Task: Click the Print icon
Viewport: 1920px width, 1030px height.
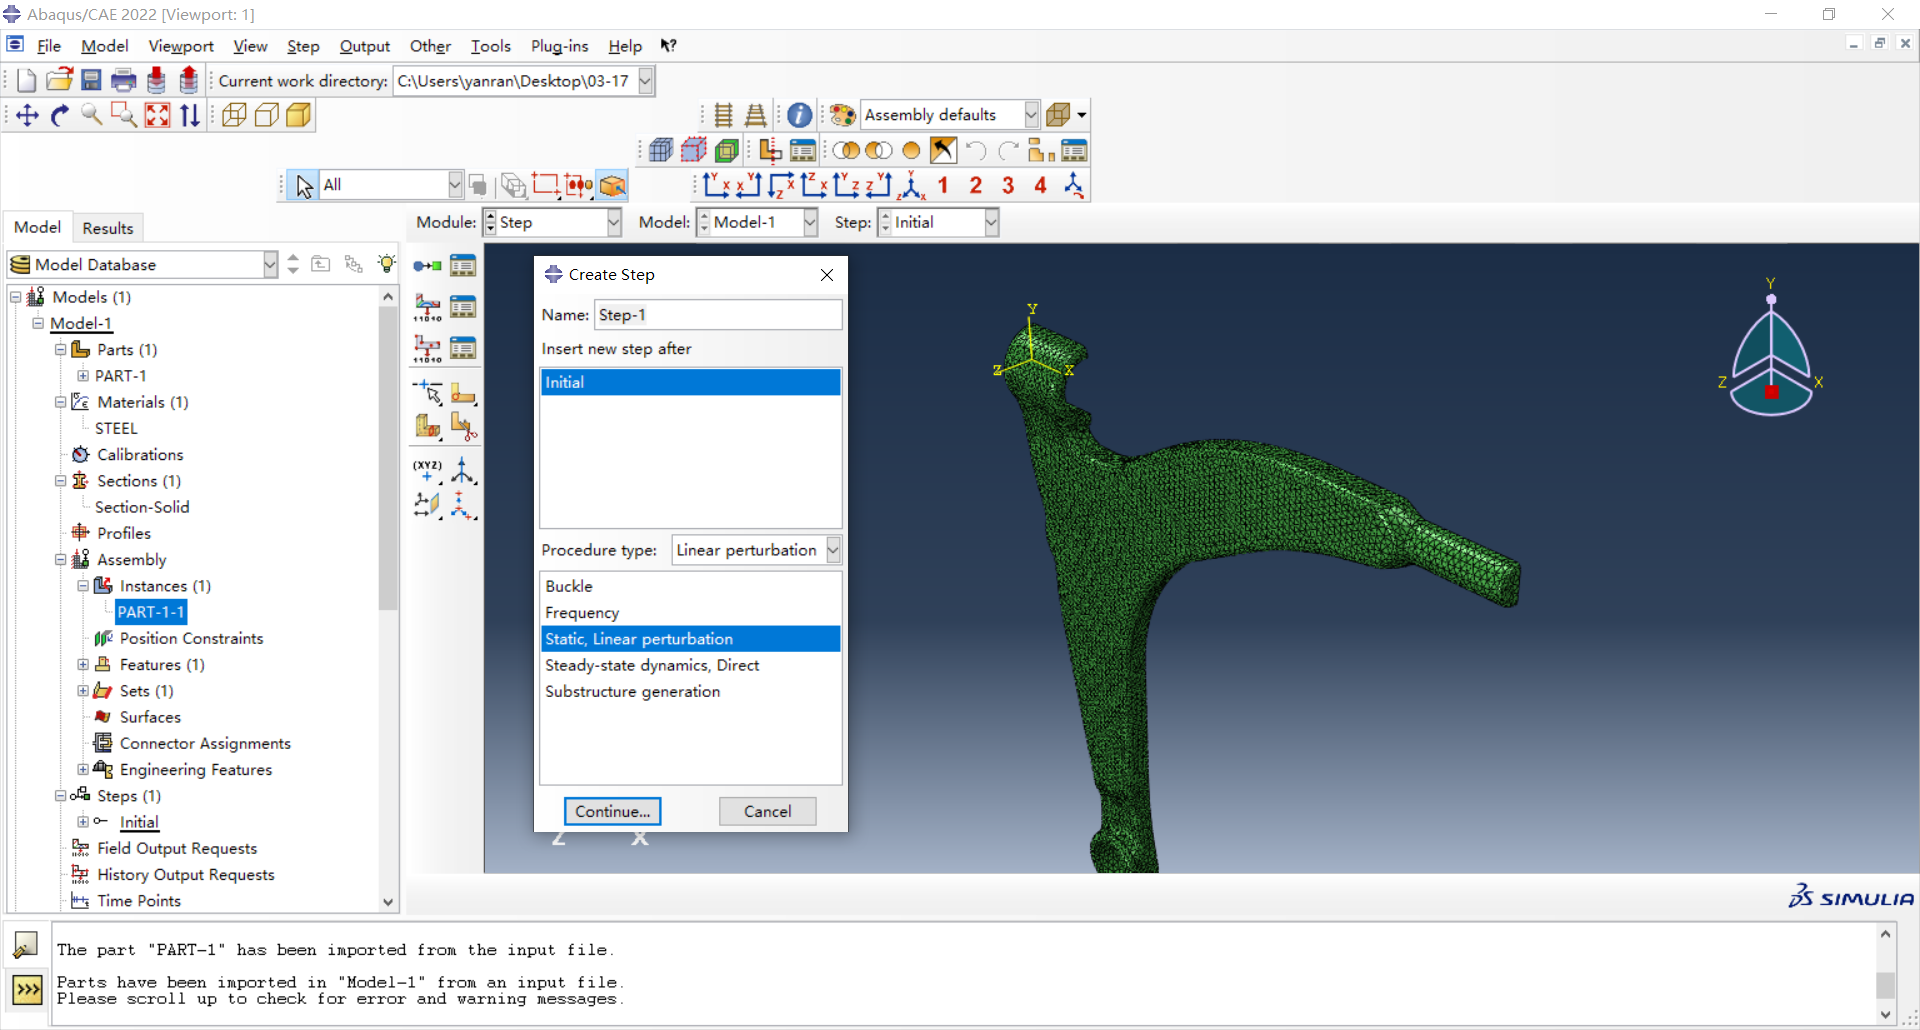Action: tap(124, 81)
